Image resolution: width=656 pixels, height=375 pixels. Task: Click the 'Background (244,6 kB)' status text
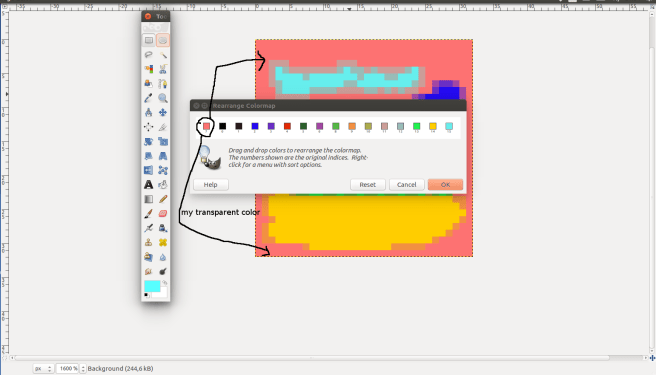pyautogui.click(x=120, y=369)
